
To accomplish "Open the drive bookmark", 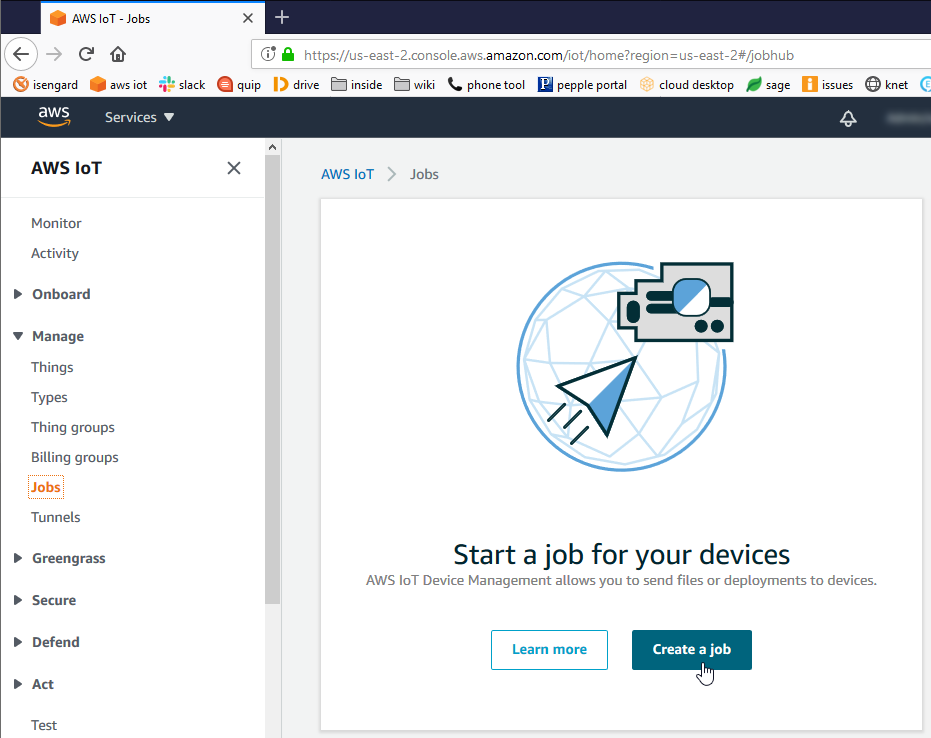I will (x=296, y=85).
